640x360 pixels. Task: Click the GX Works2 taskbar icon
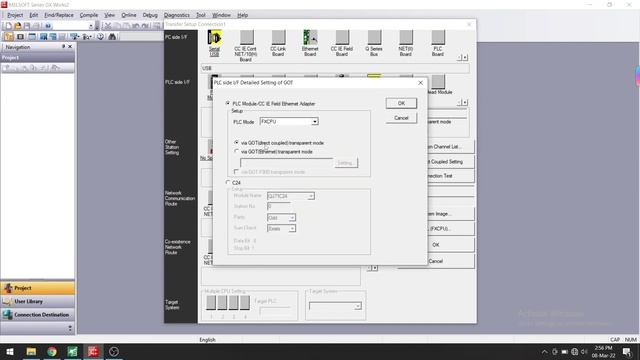93,351
